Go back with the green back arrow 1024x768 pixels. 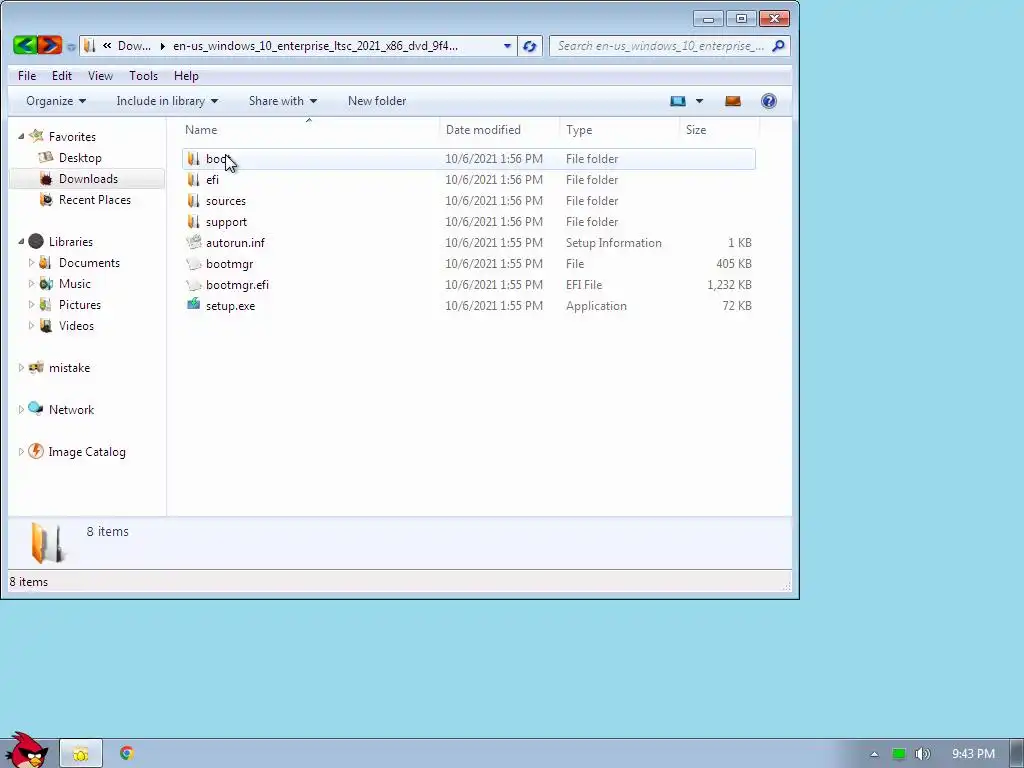coord(25,45)
